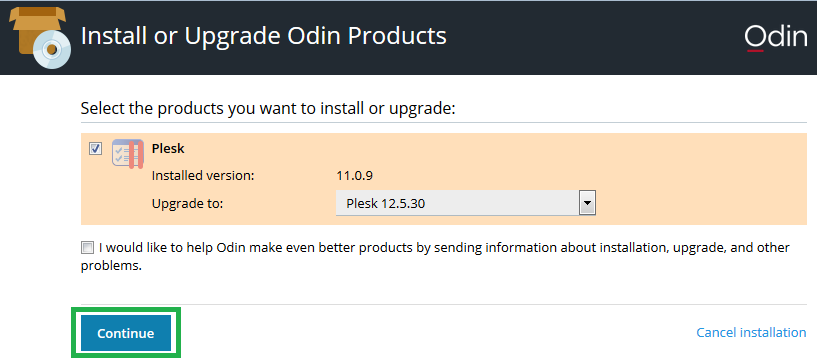The image size is (817, 361).
Task: Click the Plesk product icon
Action: (128, 154)
